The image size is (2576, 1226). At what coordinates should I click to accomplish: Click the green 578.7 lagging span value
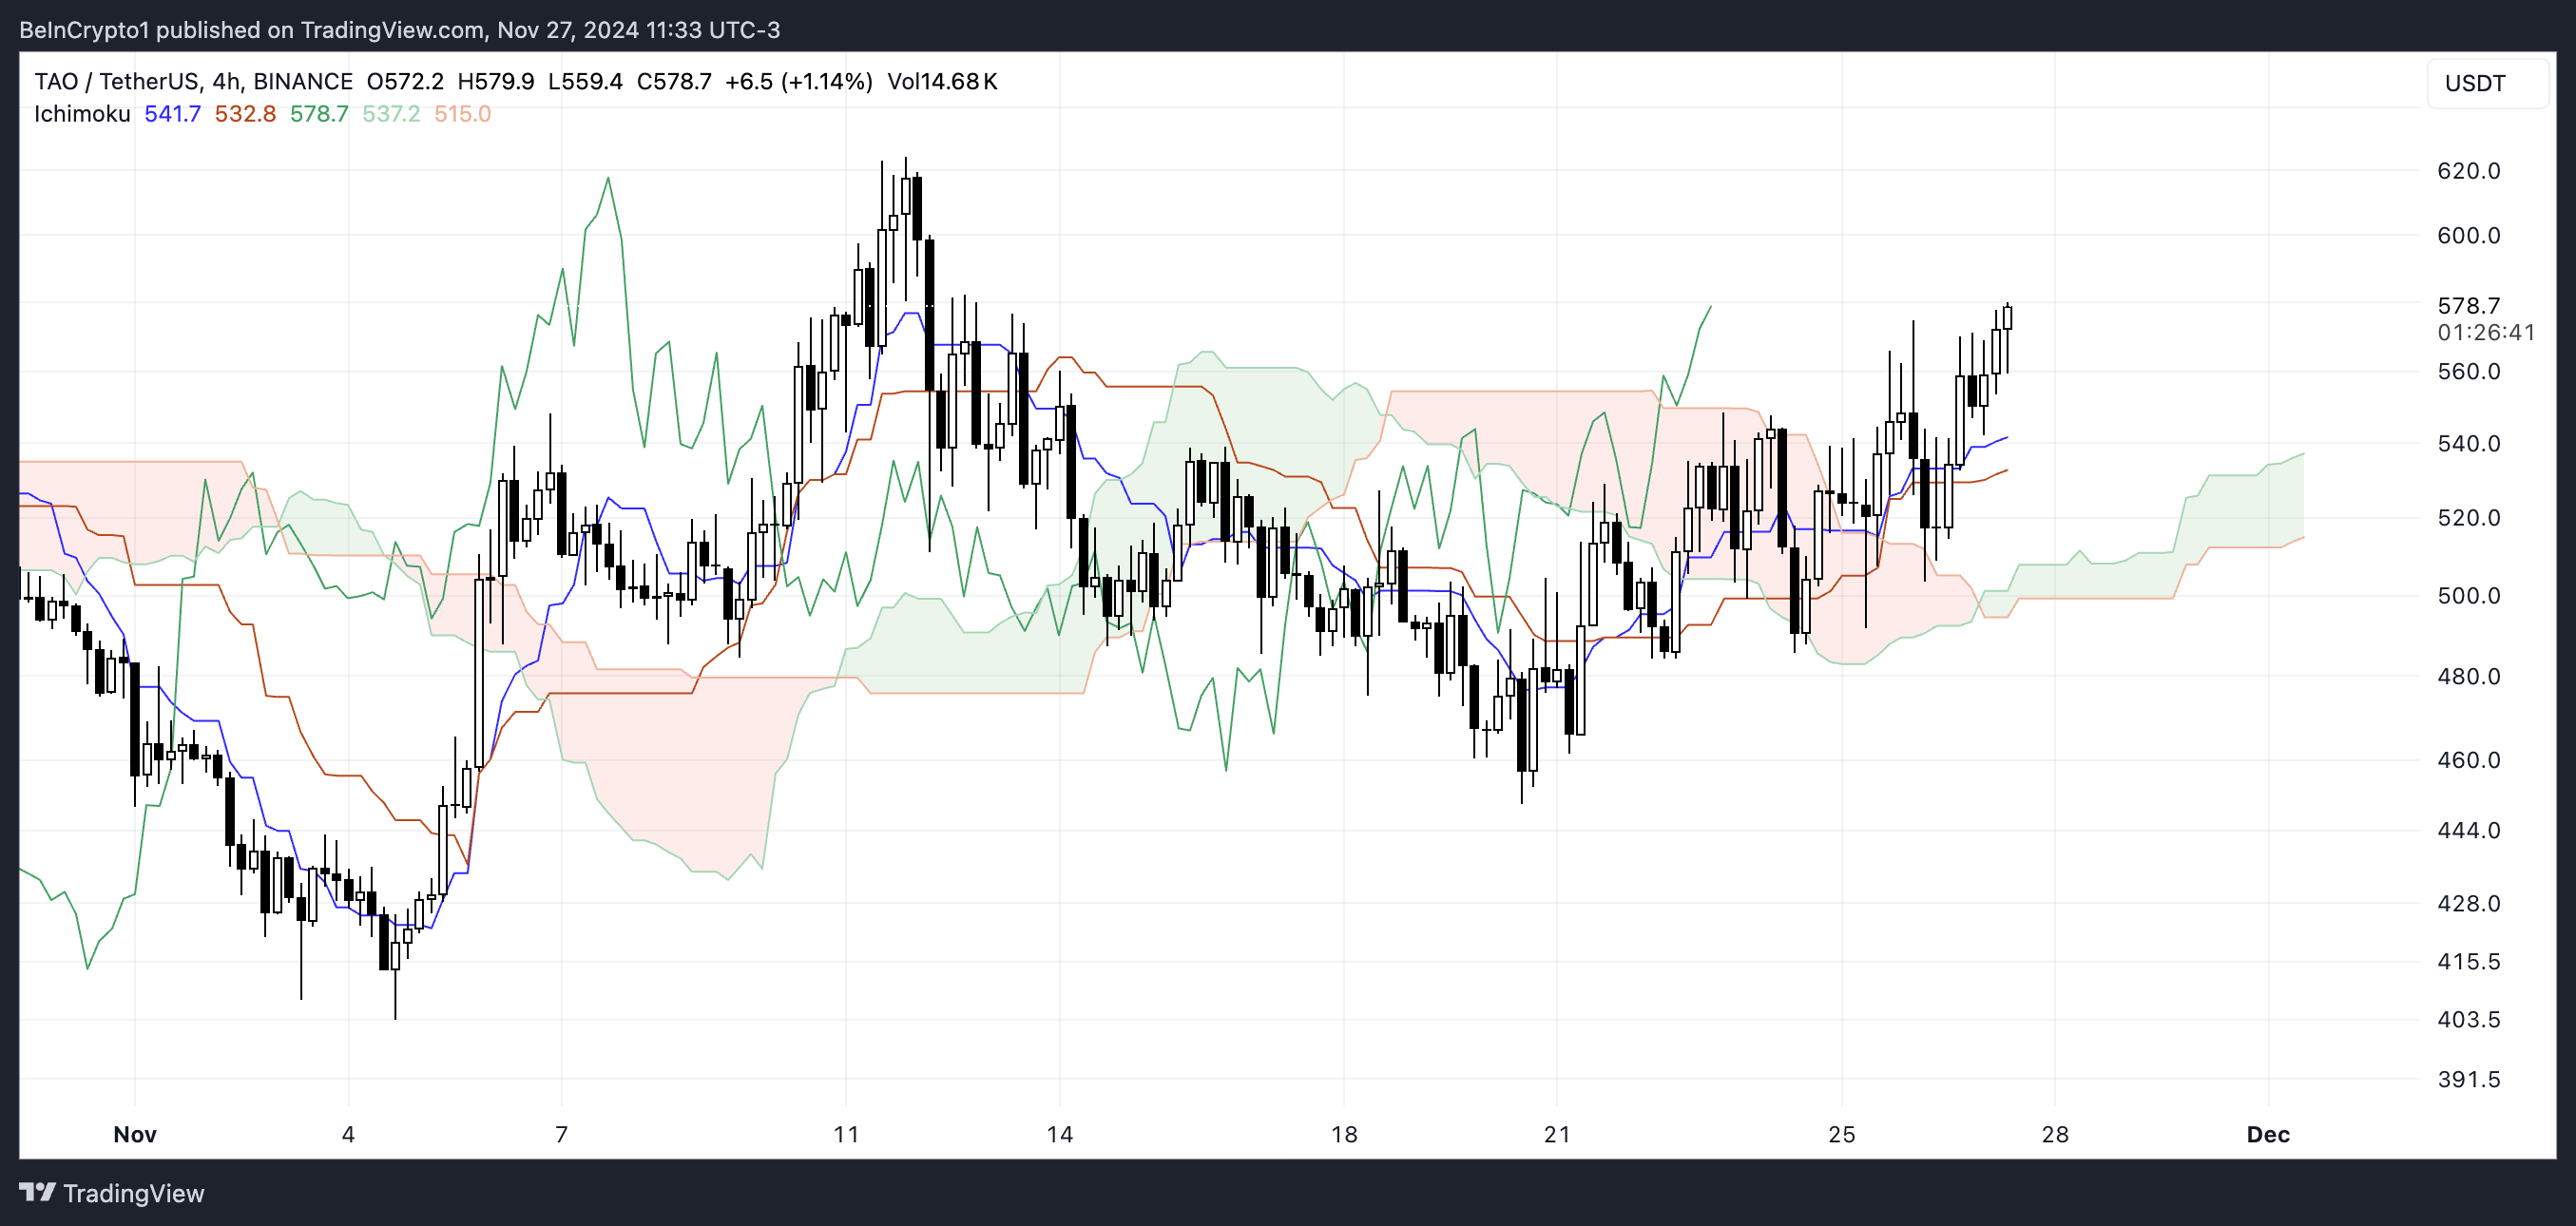click(x=319, y=114)
